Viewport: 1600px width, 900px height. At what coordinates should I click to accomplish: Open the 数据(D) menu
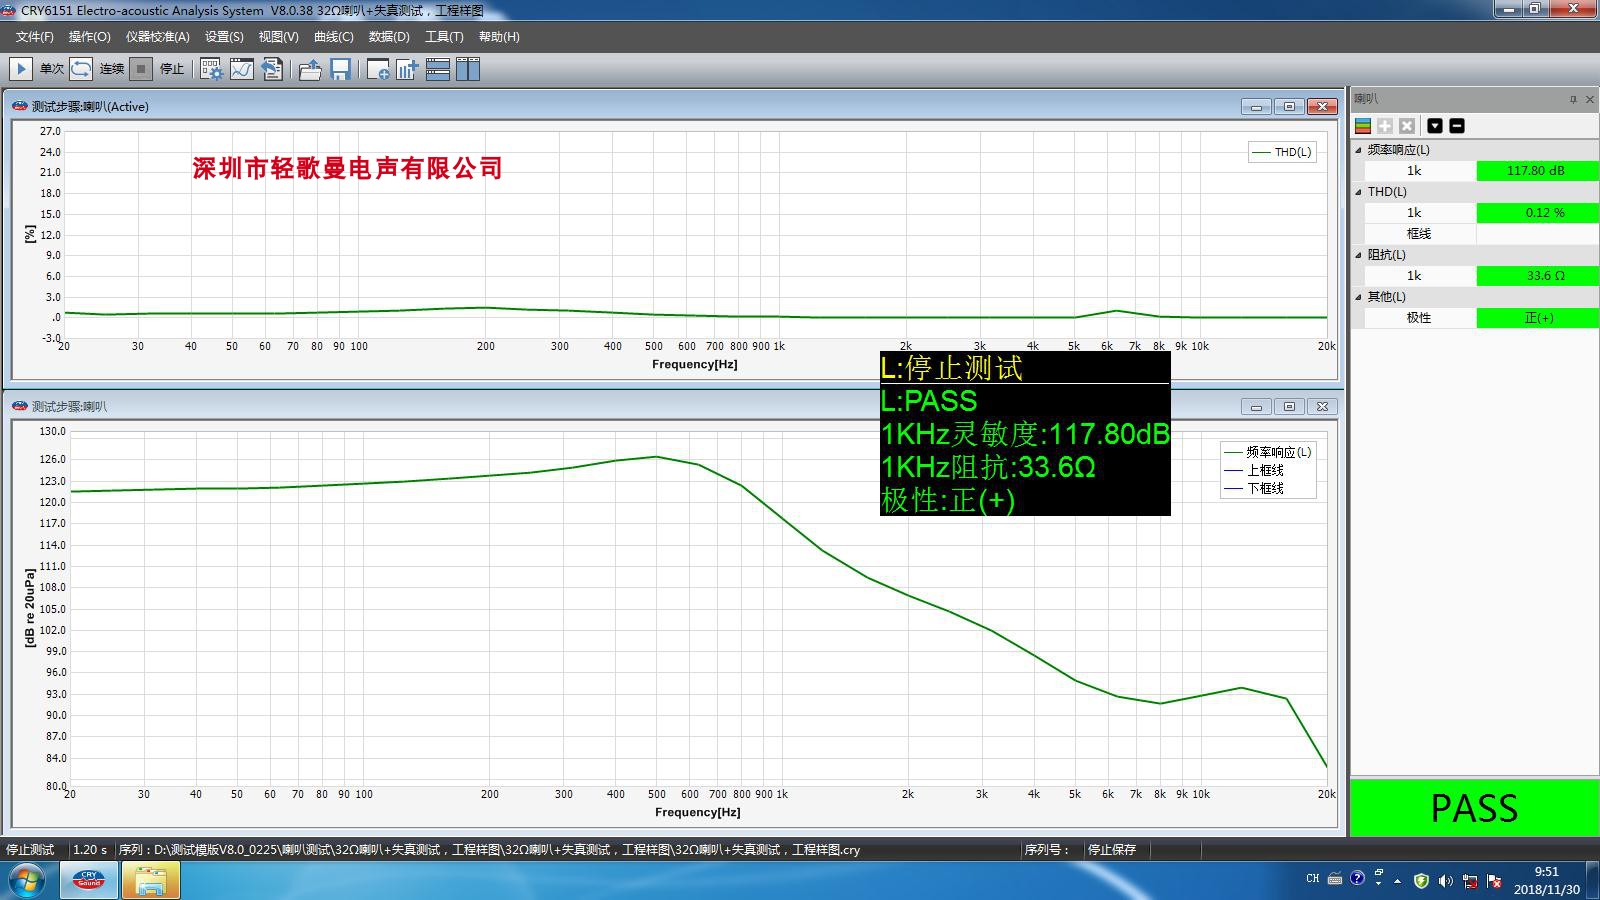click(389, 37)
